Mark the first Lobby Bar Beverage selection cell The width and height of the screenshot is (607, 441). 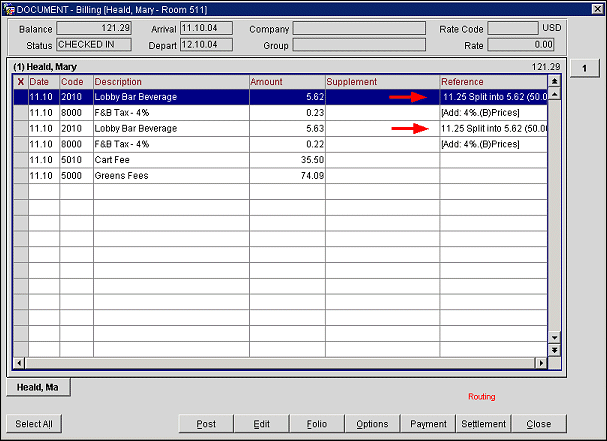click(x=20, y=97)
